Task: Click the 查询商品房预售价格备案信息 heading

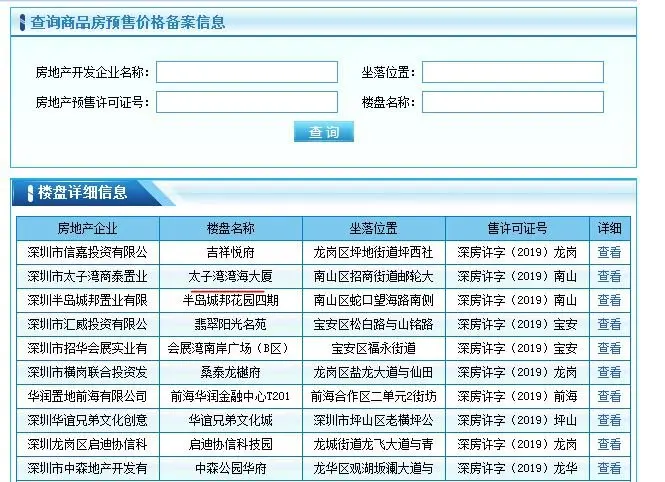Action: (128, 22)
